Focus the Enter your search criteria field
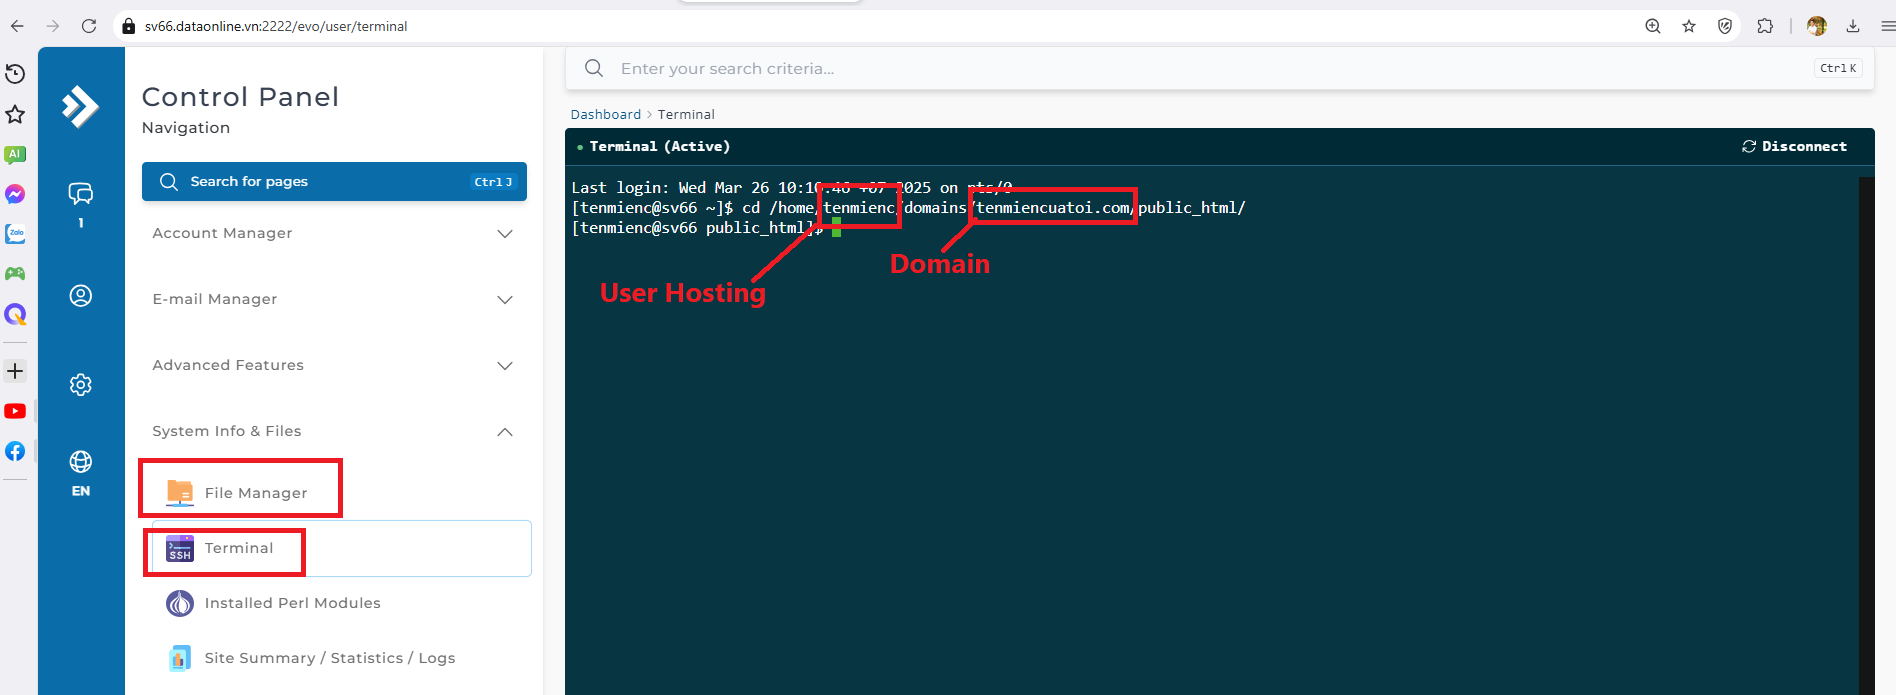Viewport: 1896px width, 695px height. point(1219,68)
